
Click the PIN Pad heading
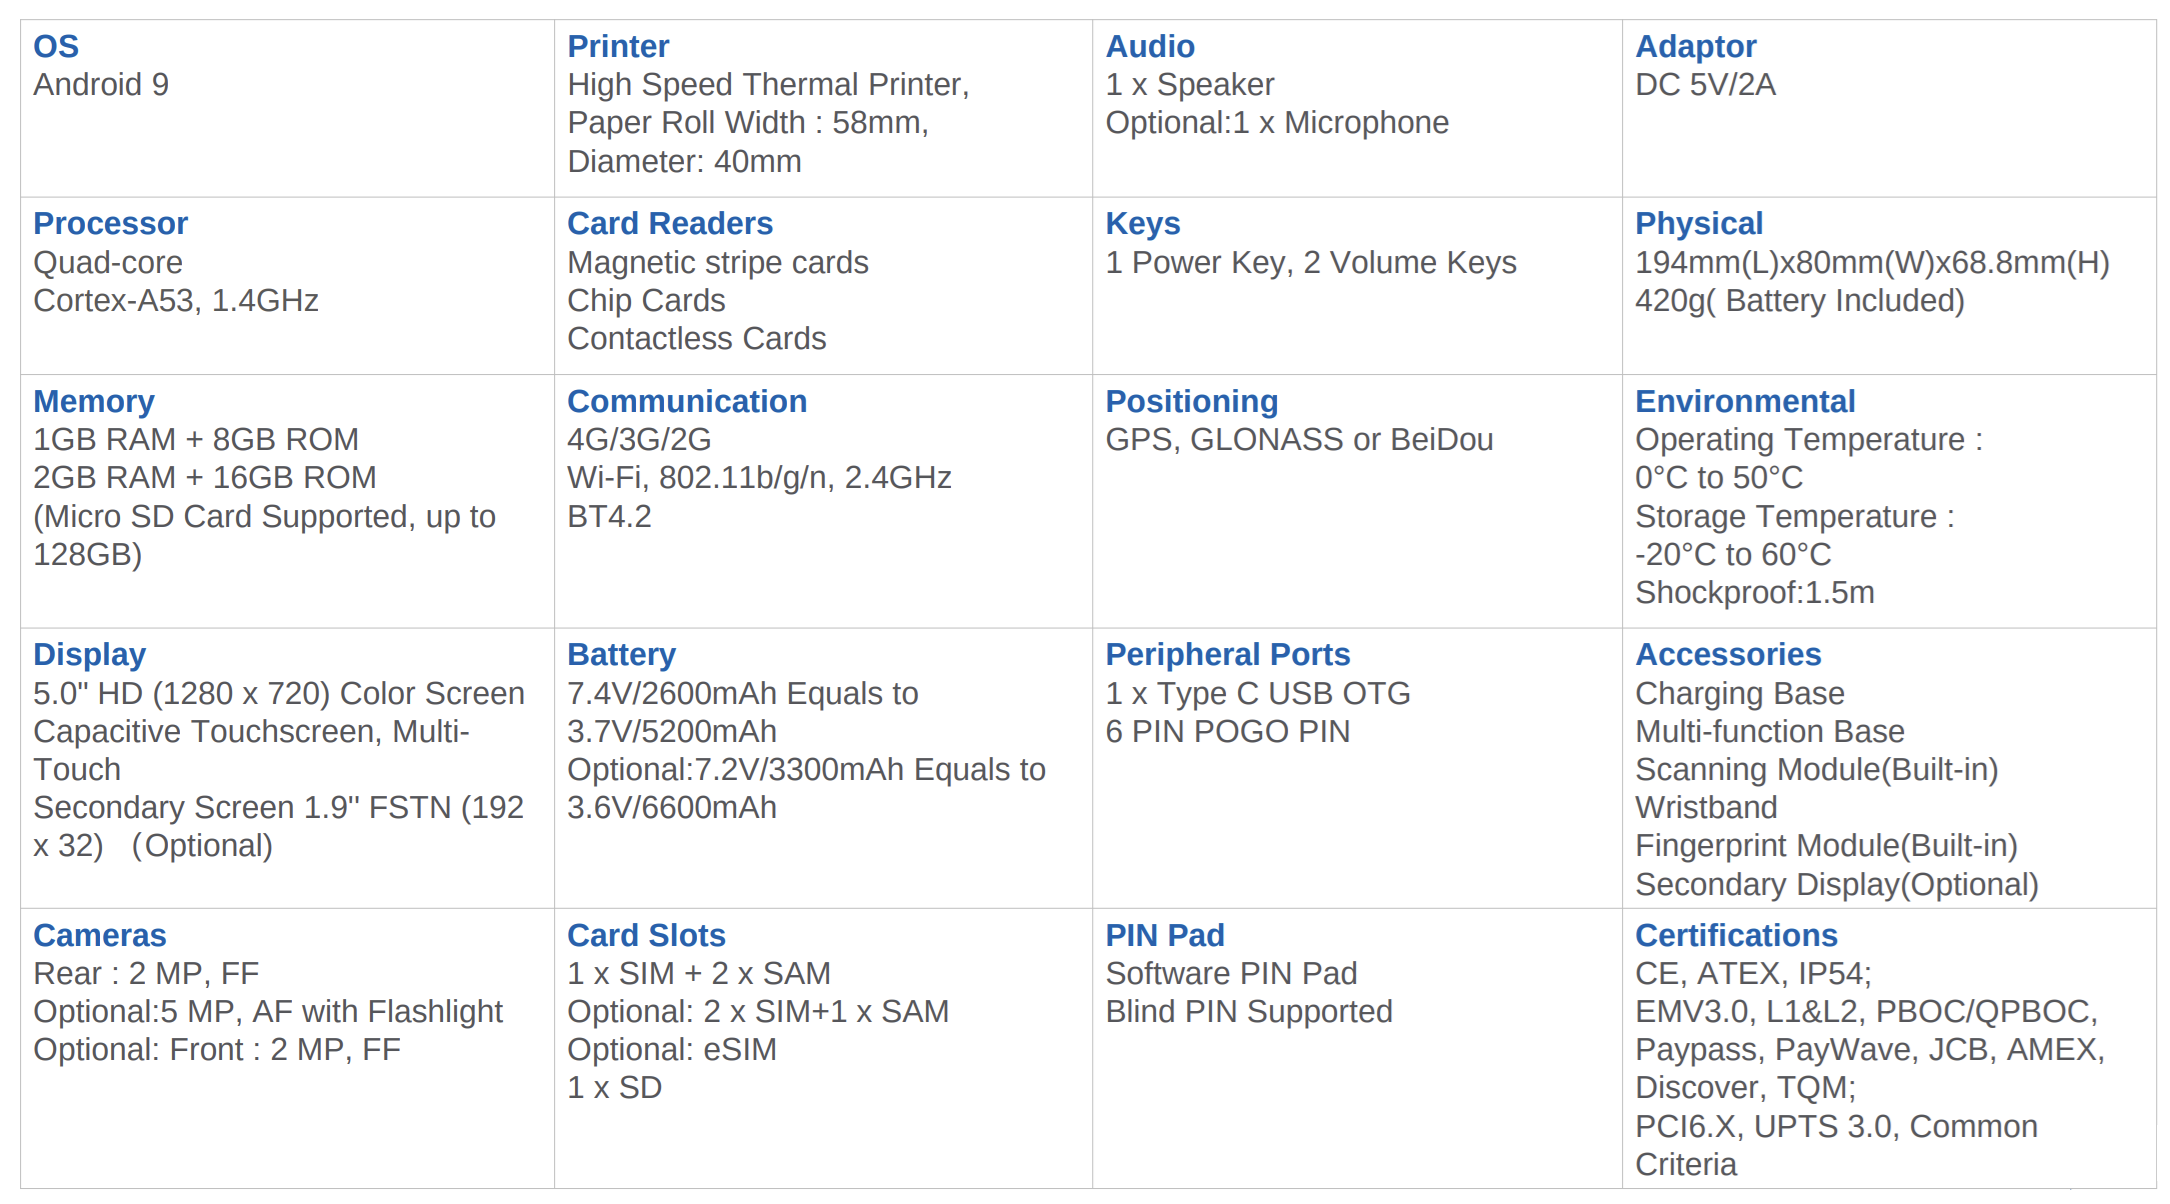(x=1164, y=935)
